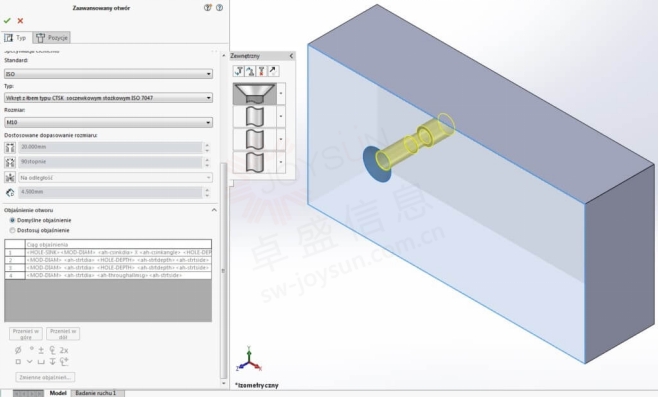The height and width of the screenshot is (398, 659).
Task: Insert the counterbore symbol
Action: pos(41,361)
